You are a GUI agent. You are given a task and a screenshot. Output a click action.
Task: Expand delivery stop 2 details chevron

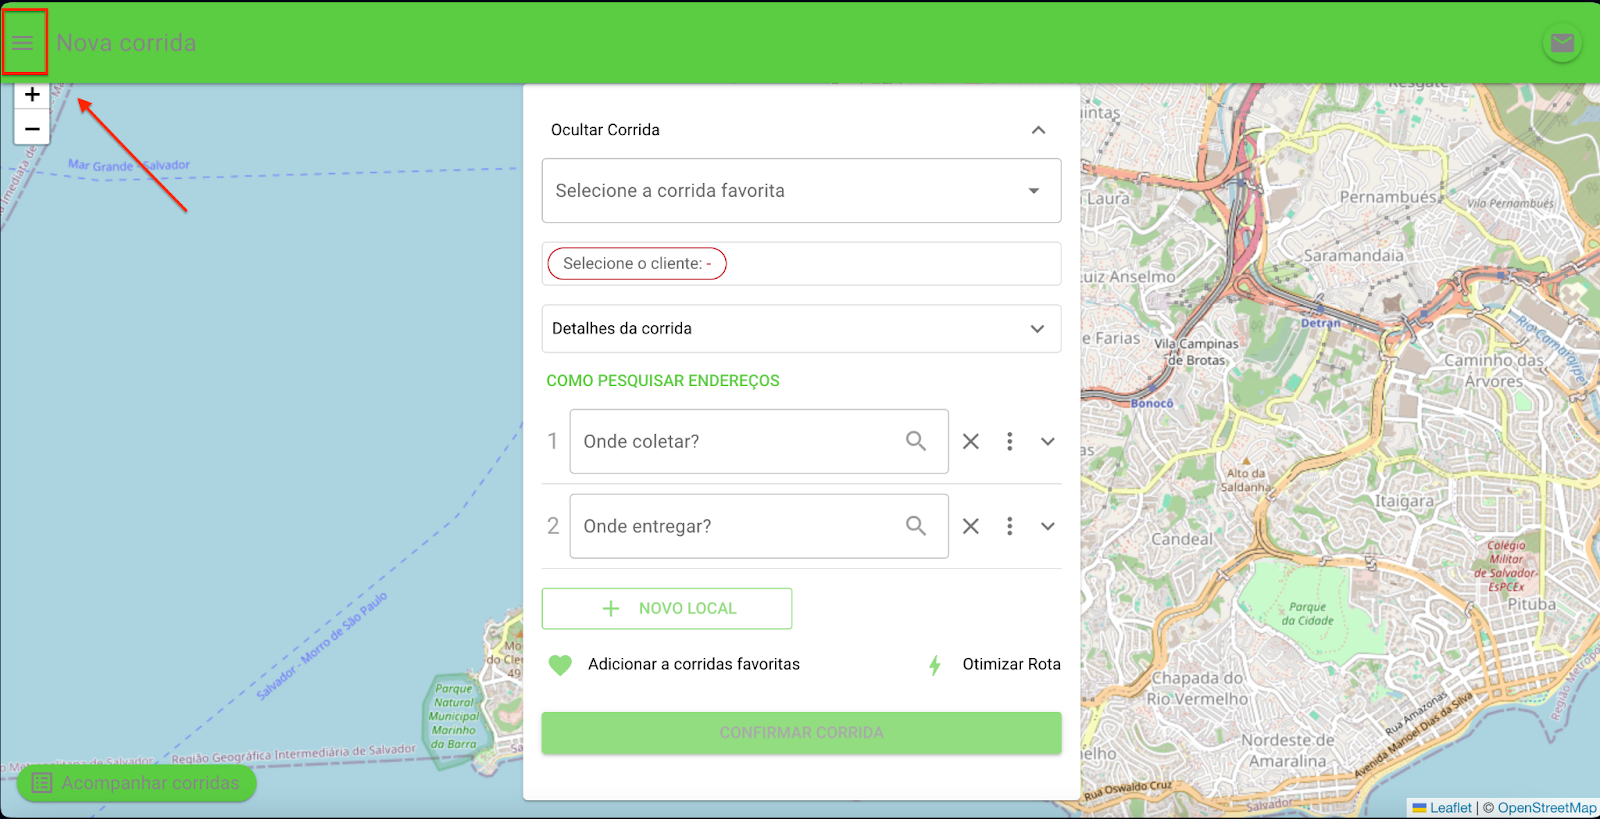[x=1048, y=526]
